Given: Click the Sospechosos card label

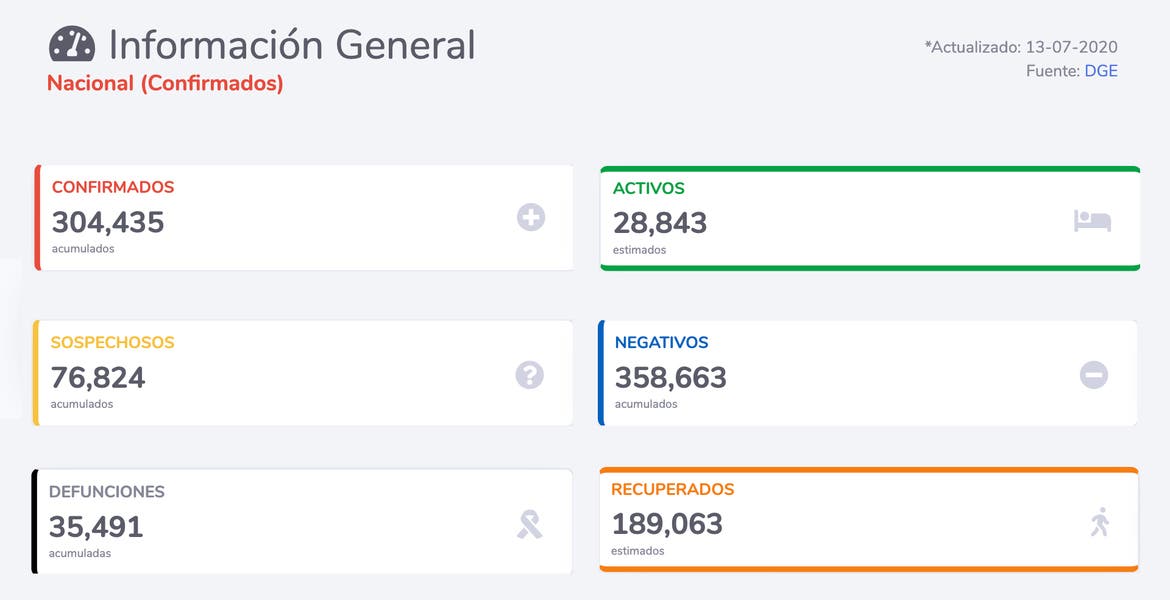Looking at the screenshot, I should pos(112,342).
